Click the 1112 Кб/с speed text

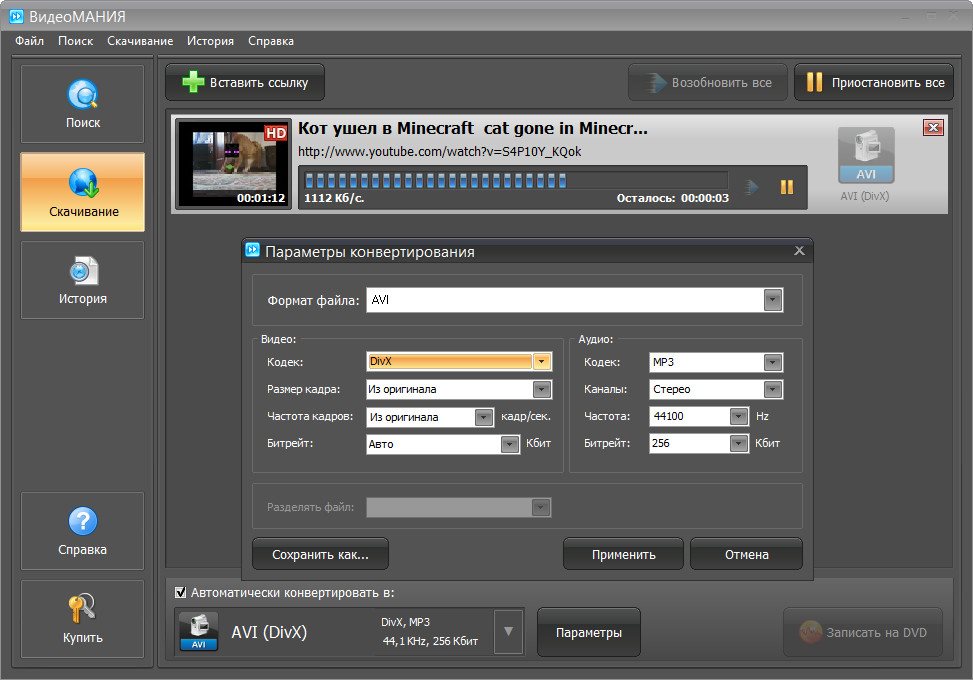point(334,199)
